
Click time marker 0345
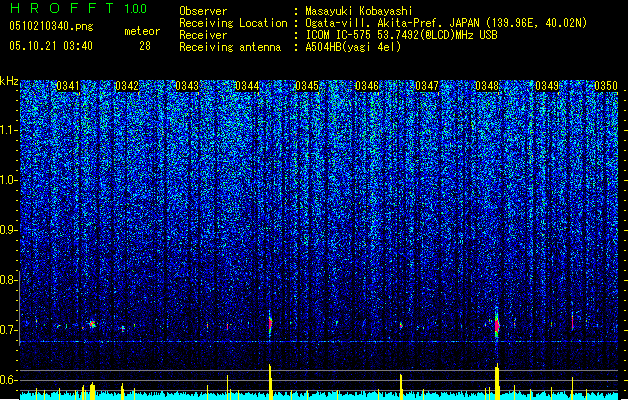[x=307, y=86]
